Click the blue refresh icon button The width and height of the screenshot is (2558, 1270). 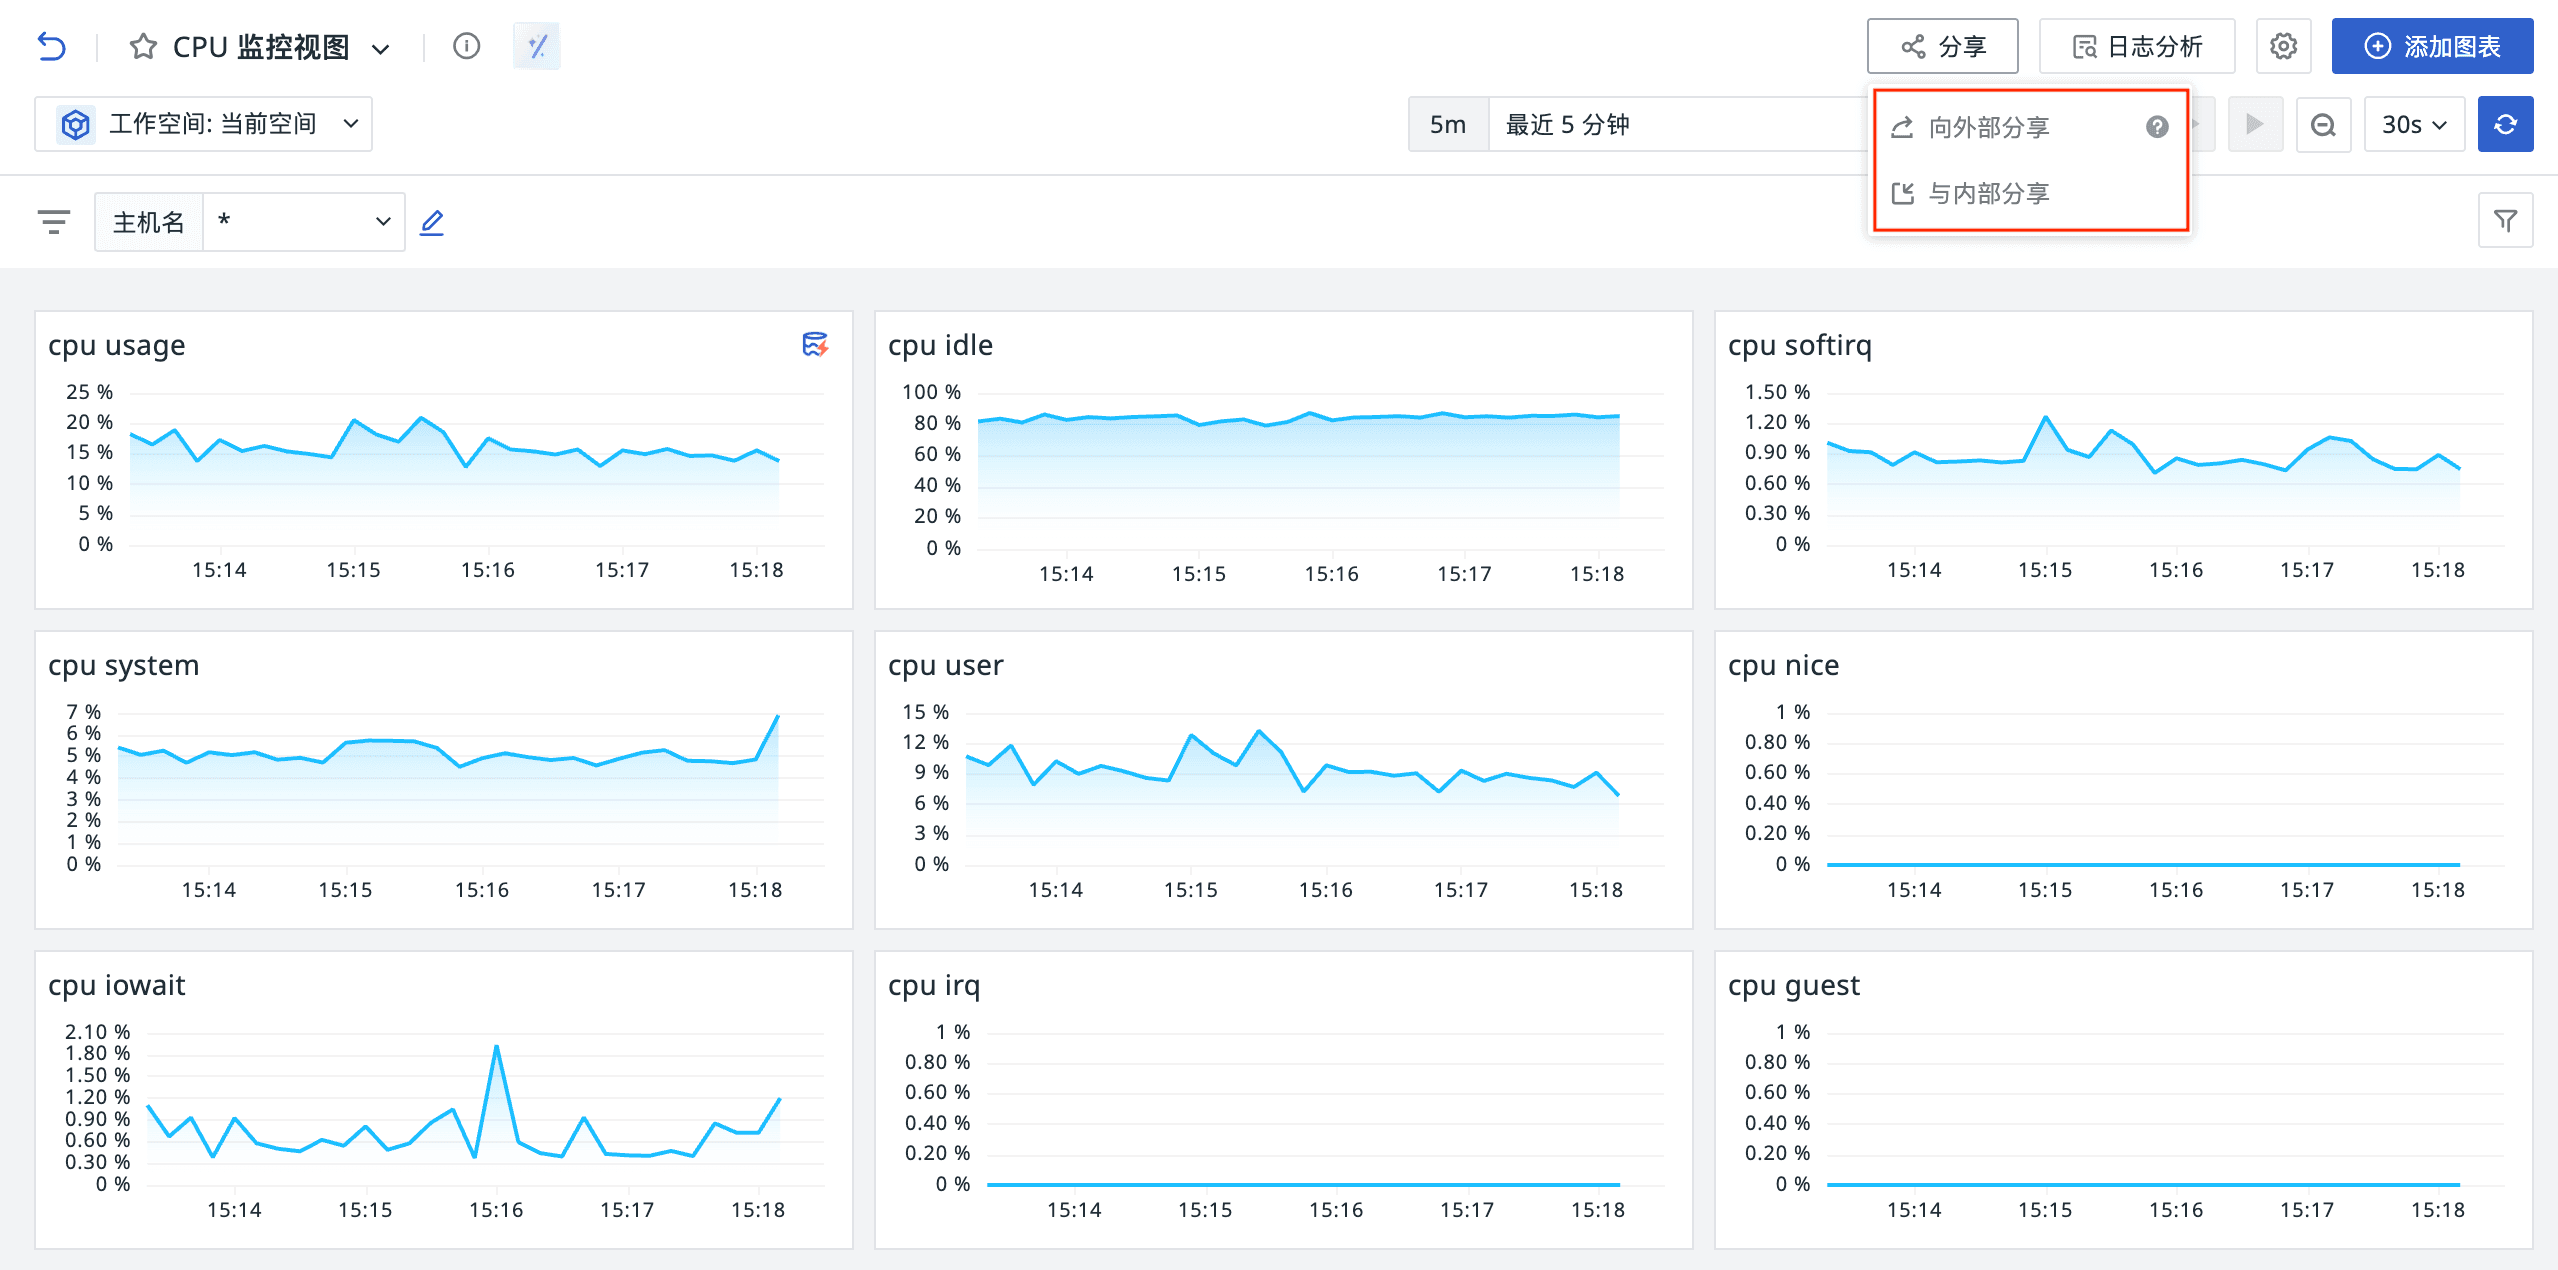pyautogui.click(x=2505, y=125)
